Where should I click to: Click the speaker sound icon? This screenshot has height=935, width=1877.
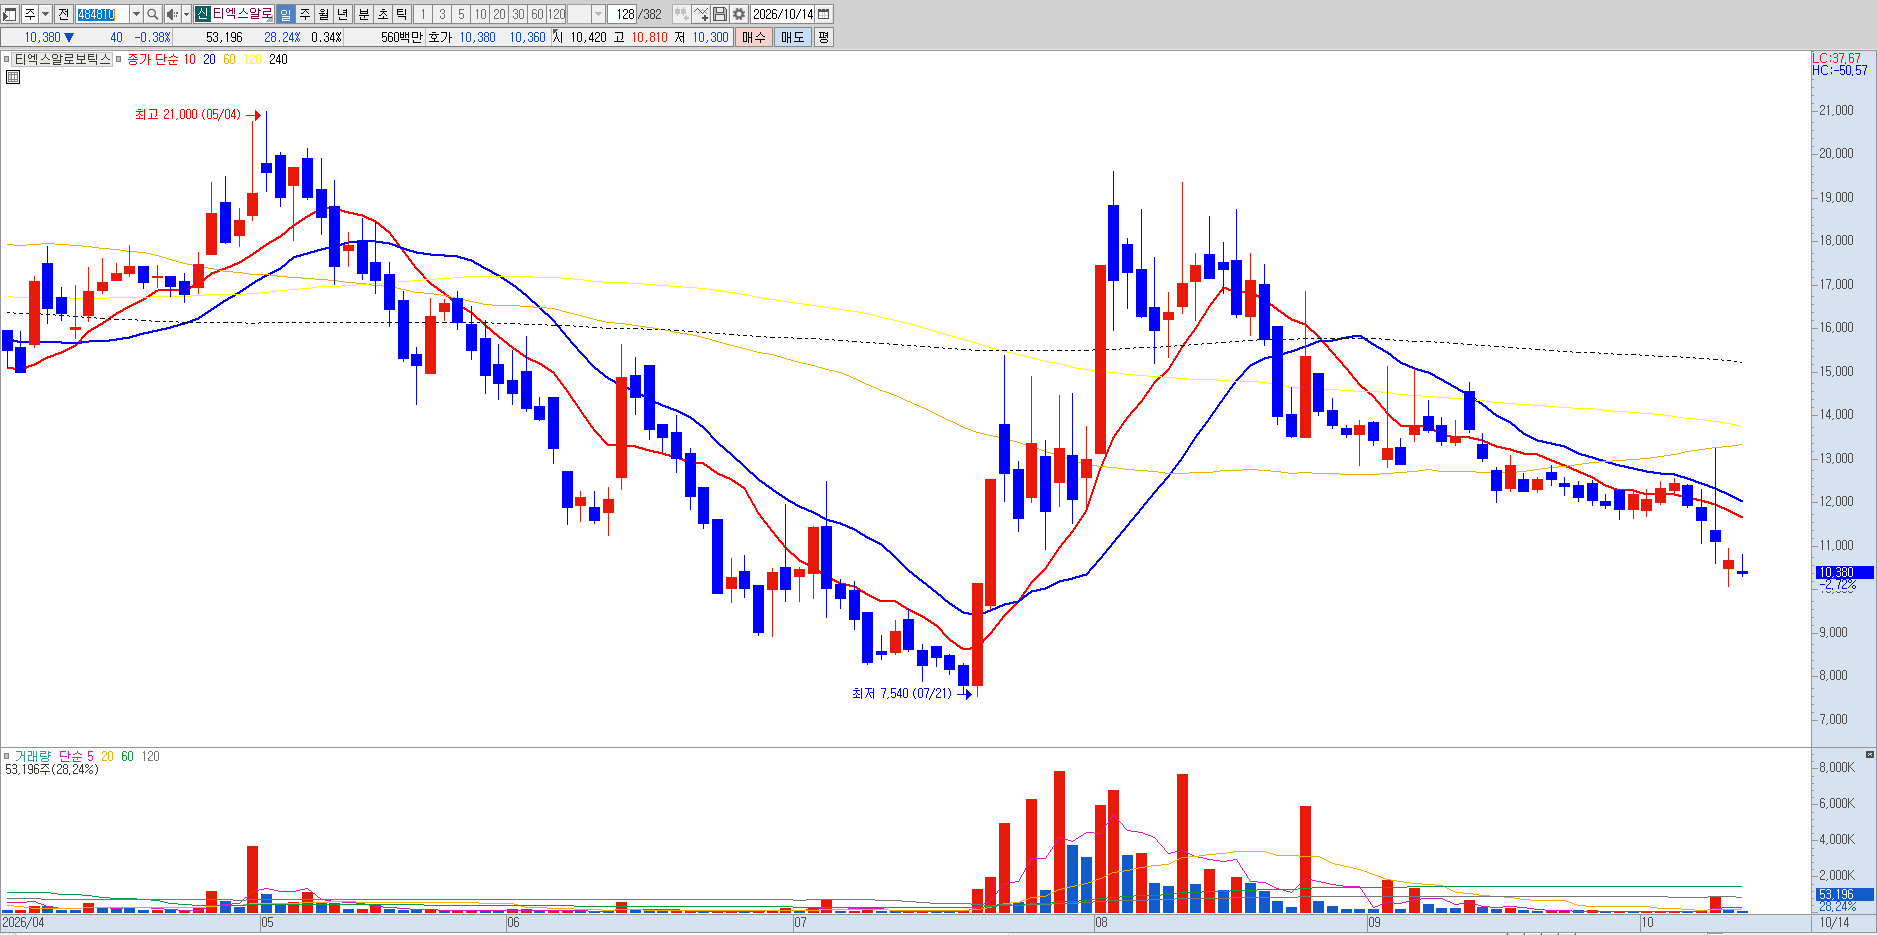coord(172,14)
